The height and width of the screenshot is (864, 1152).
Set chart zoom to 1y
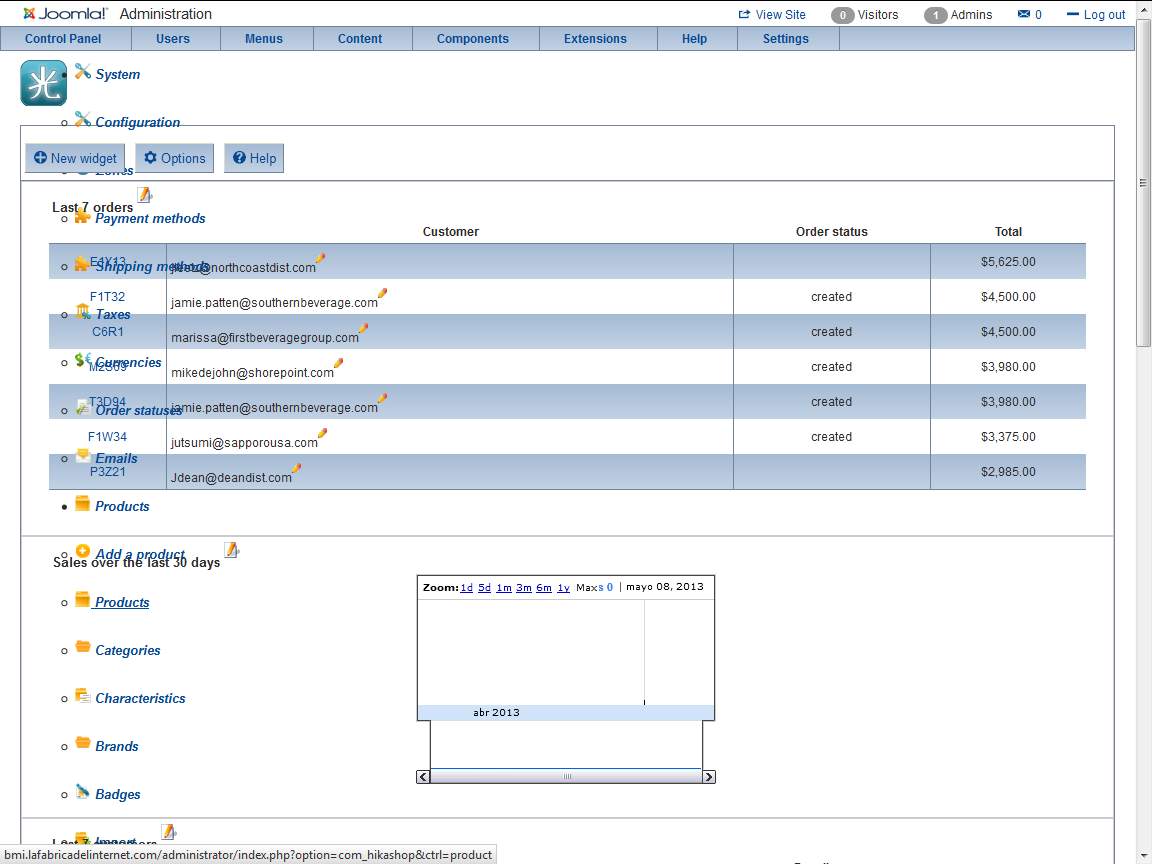[x=563, y=588]
